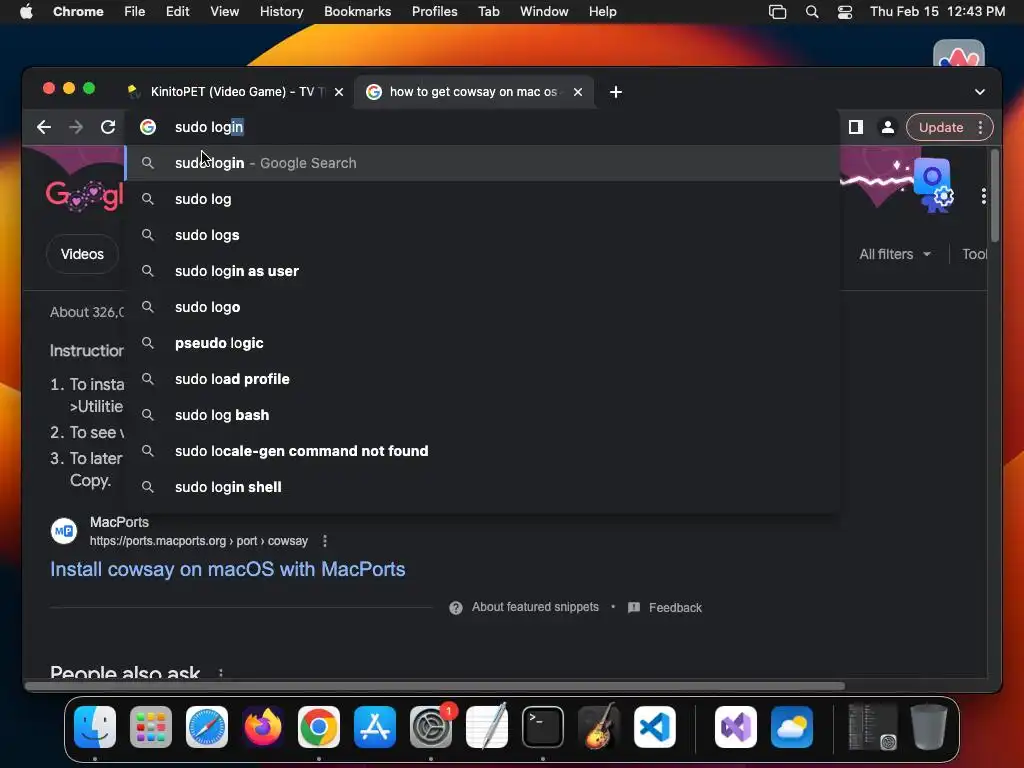Open Control Center in the menu bar
This screenshot has width=1024, height=768.
point(845,12)
